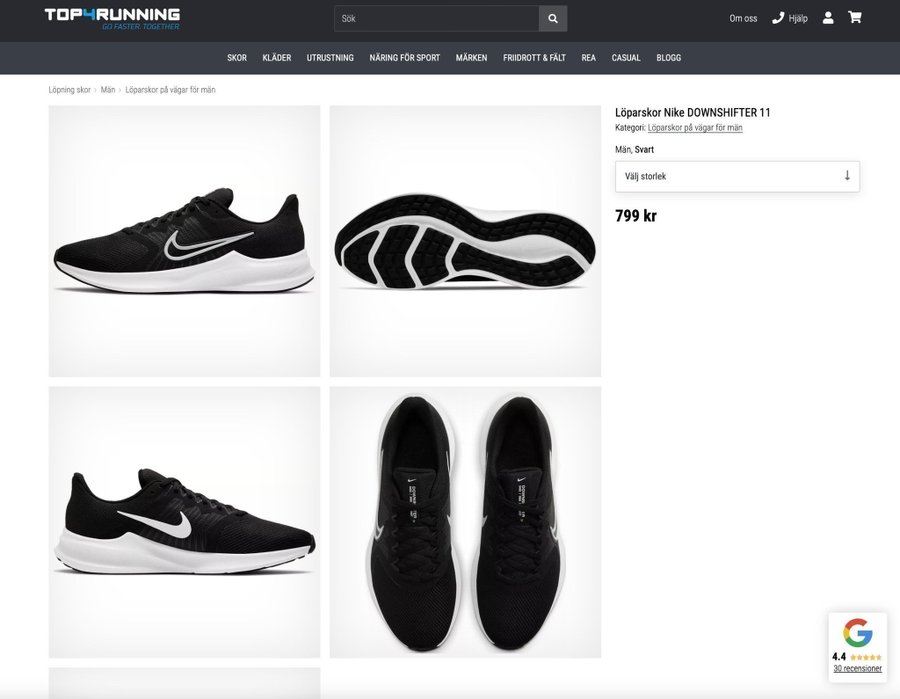
Task: Open the BLOGG page
Action: tap(669, 58)
